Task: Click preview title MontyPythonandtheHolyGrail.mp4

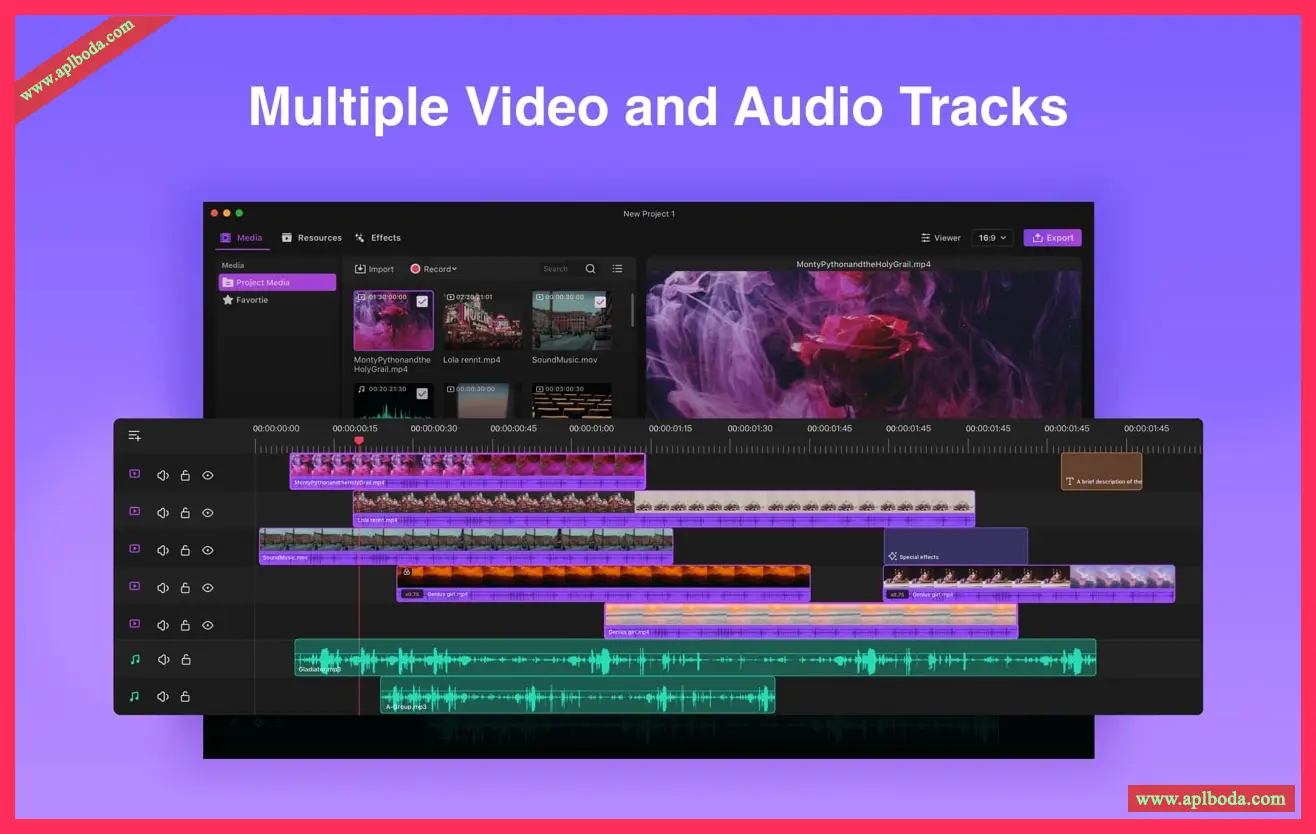Action: [x=864, y=265]
